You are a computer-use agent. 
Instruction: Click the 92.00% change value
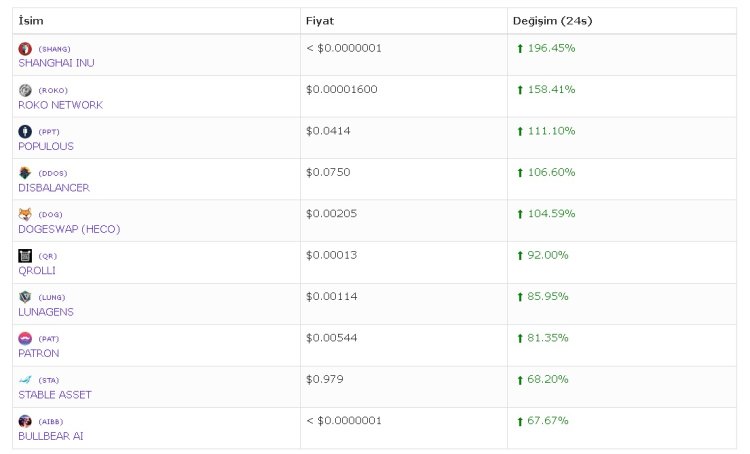(548, 255)
